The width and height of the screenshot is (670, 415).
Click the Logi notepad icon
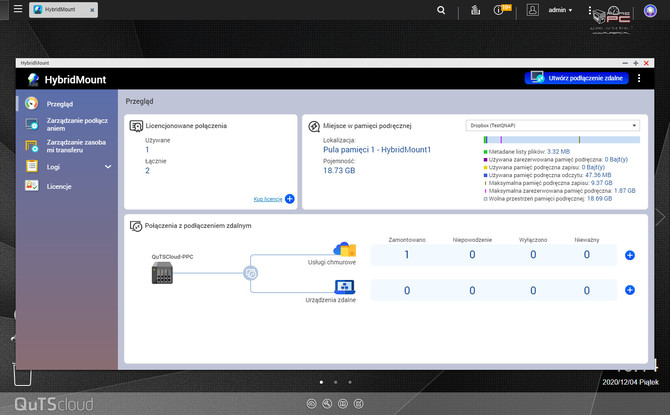(32, 166)
